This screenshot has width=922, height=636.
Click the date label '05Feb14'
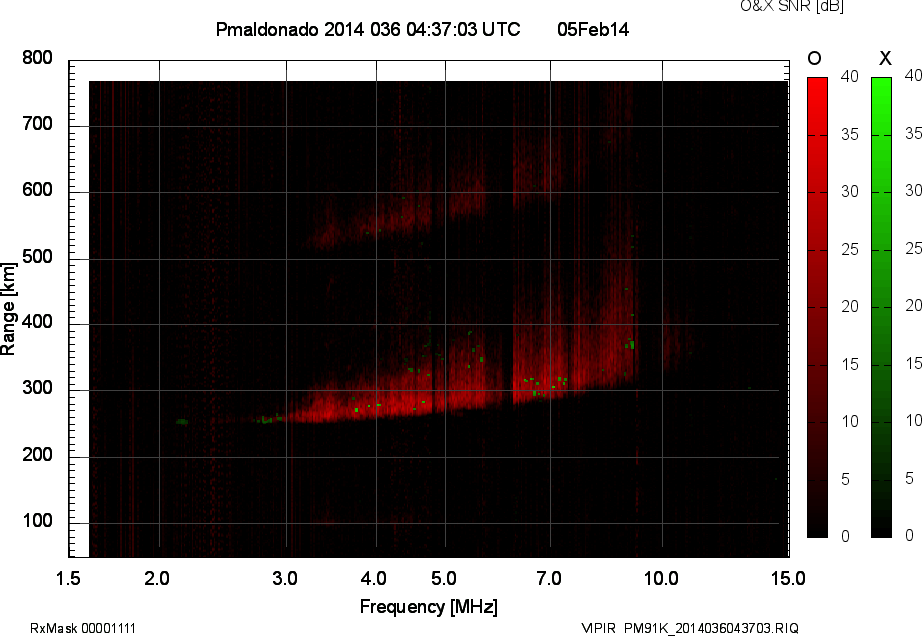click(593, 29)
